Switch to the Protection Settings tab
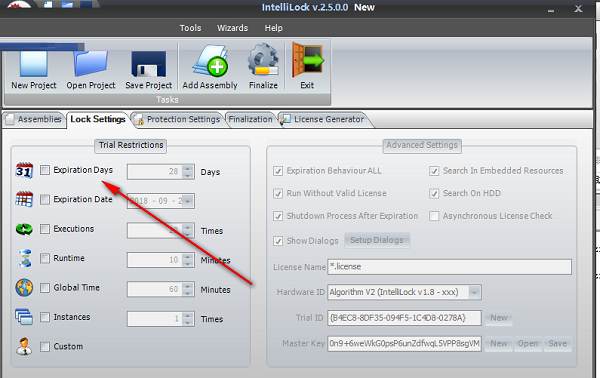Screen dimensions: 600x378 click(x=178, y=119)
